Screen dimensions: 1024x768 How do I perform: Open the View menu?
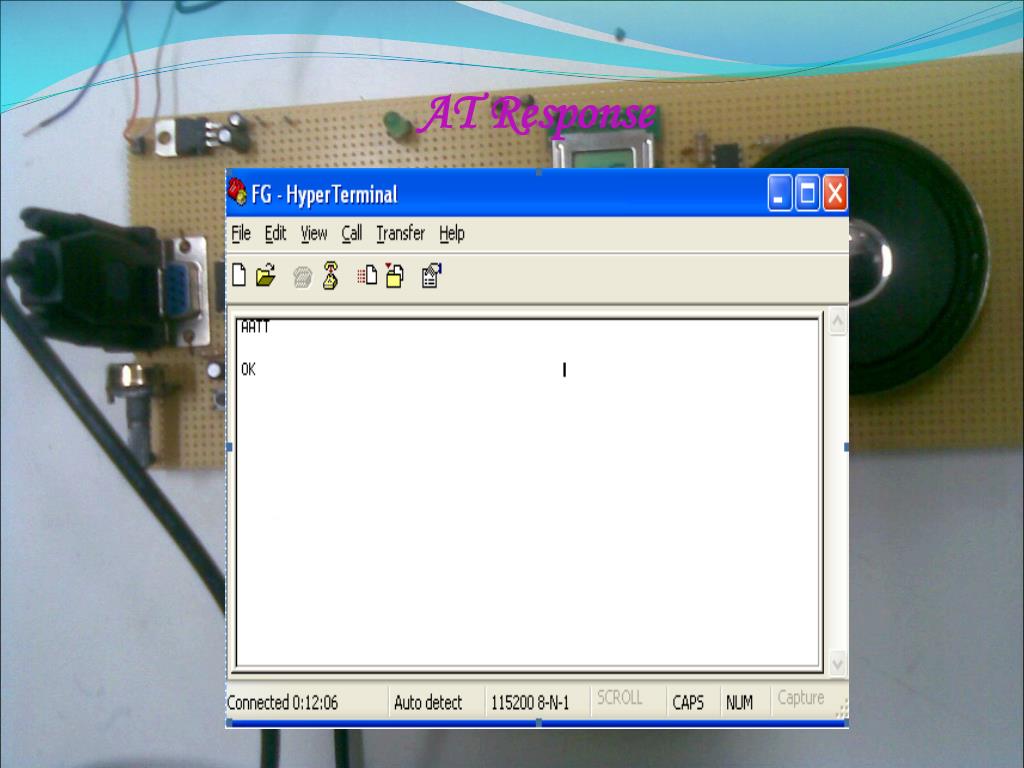[313, 233]
